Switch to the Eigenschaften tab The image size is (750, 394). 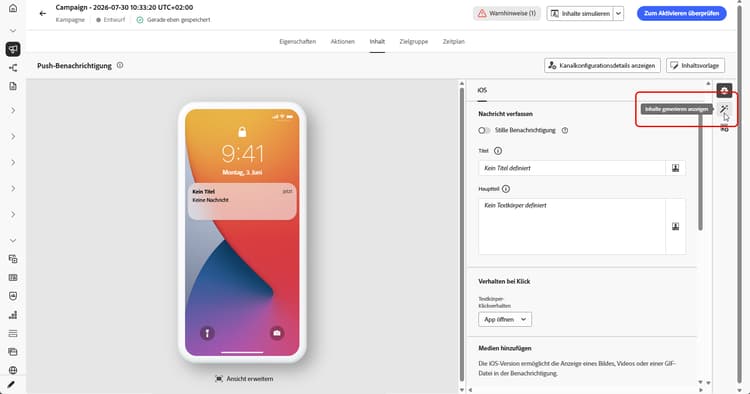coord(298,42)
